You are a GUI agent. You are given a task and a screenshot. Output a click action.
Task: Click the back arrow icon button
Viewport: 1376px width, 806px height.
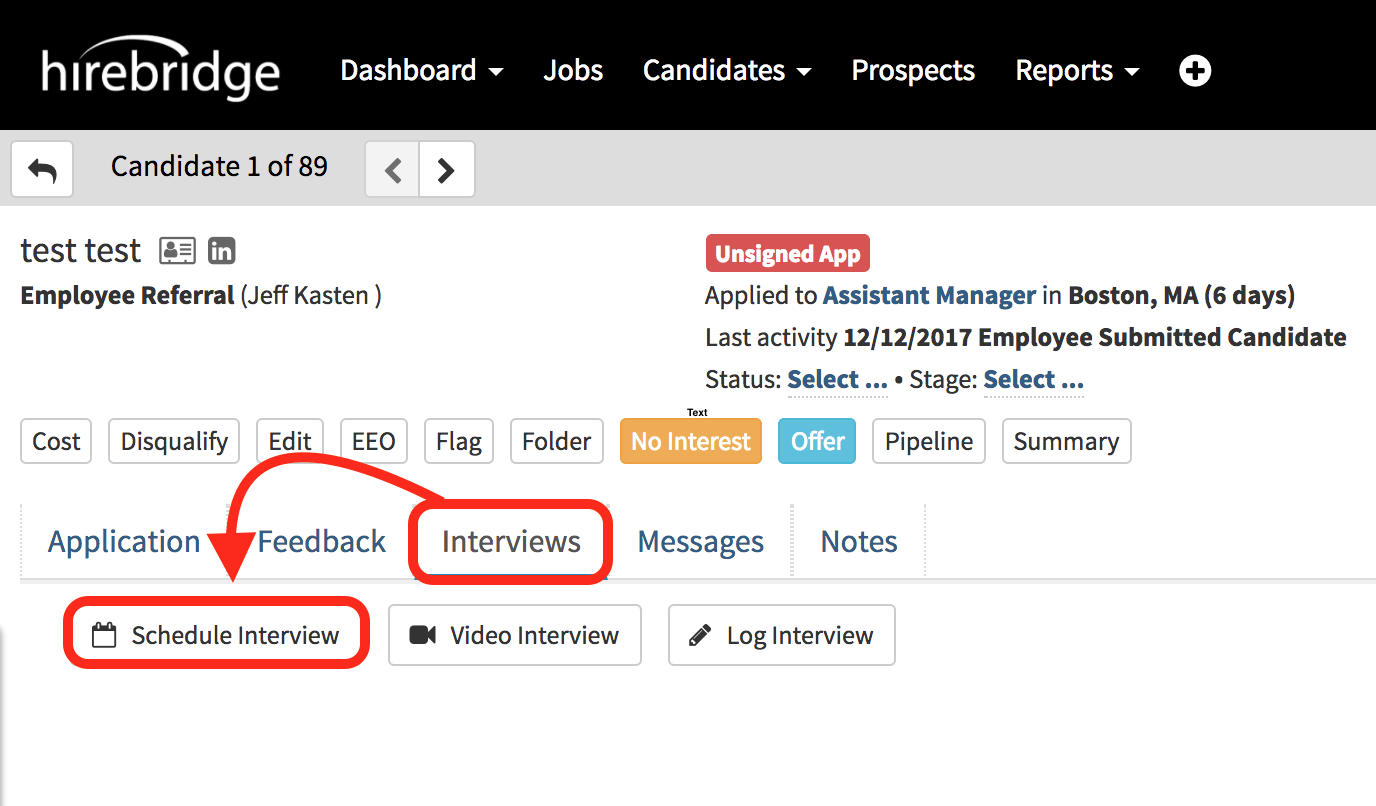pos(42,169)
